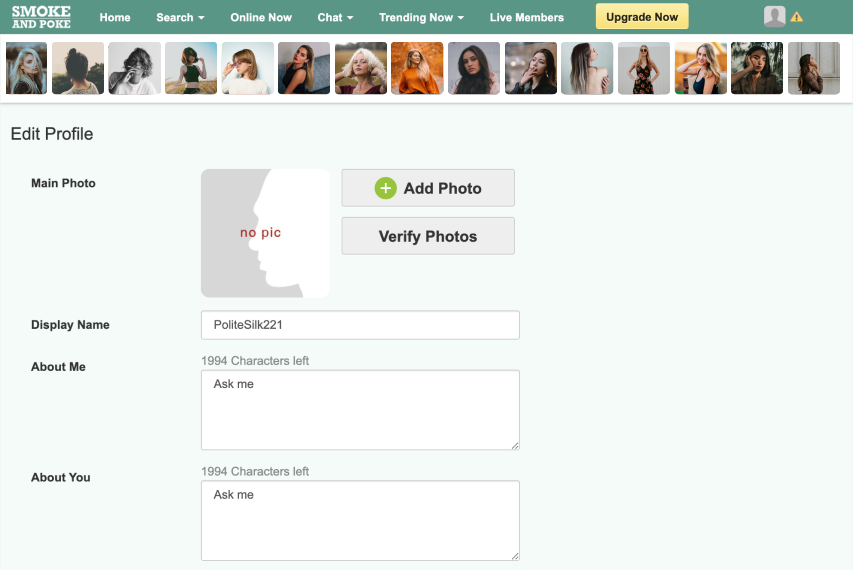The image size is (853, 570).
Task: Click into the About You text area
Action: coord(360,521)
